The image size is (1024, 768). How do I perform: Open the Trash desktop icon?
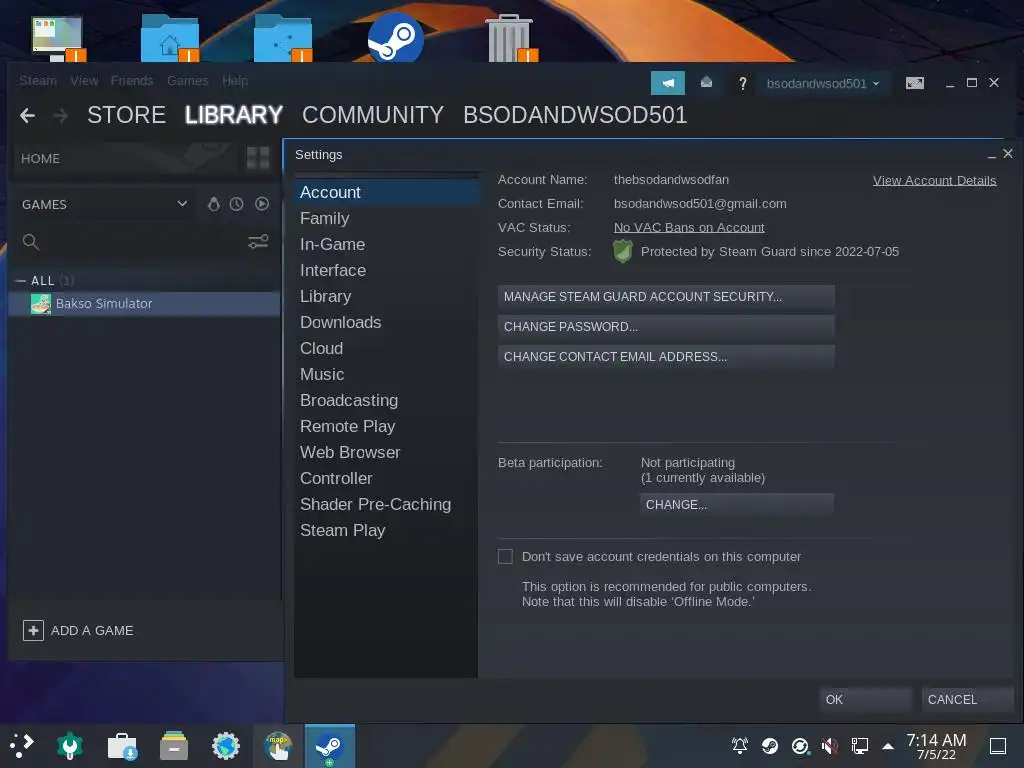[x=510, y=38]
